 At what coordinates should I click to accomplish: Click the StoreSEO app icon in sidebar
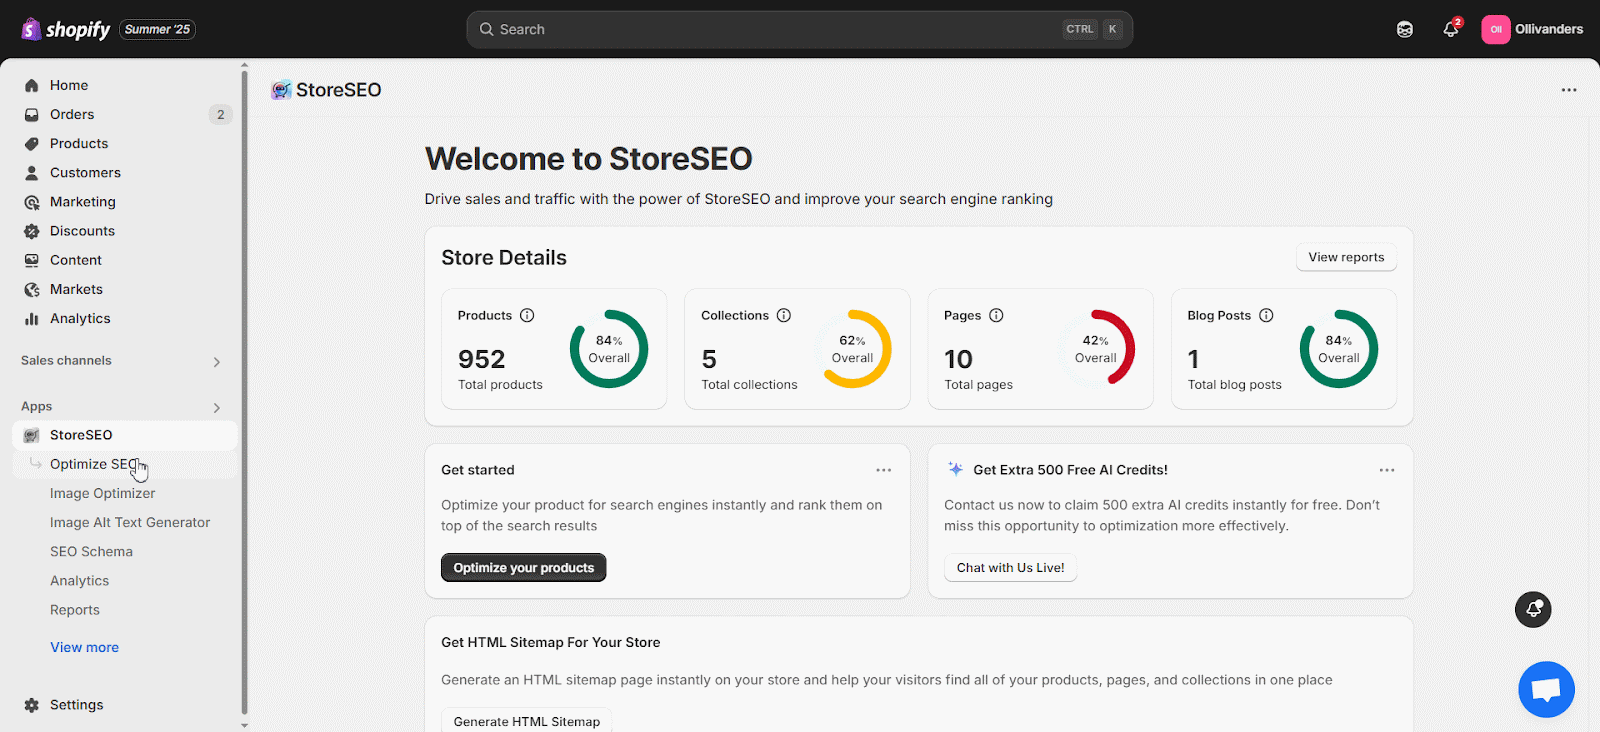(32, 435)
